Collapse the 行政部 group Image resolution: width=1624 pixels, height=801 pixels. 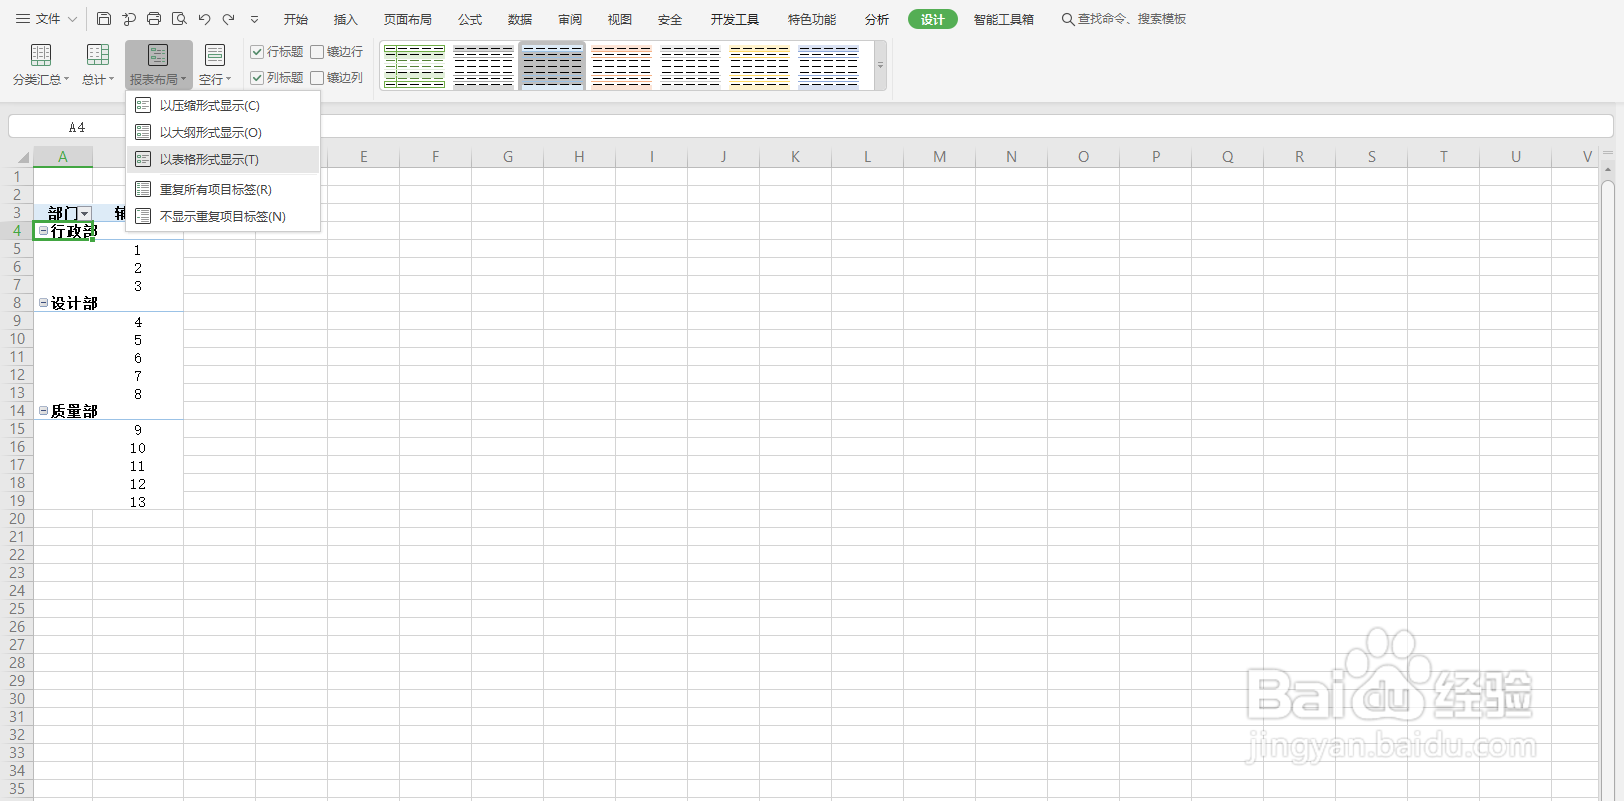click(43, 231)
